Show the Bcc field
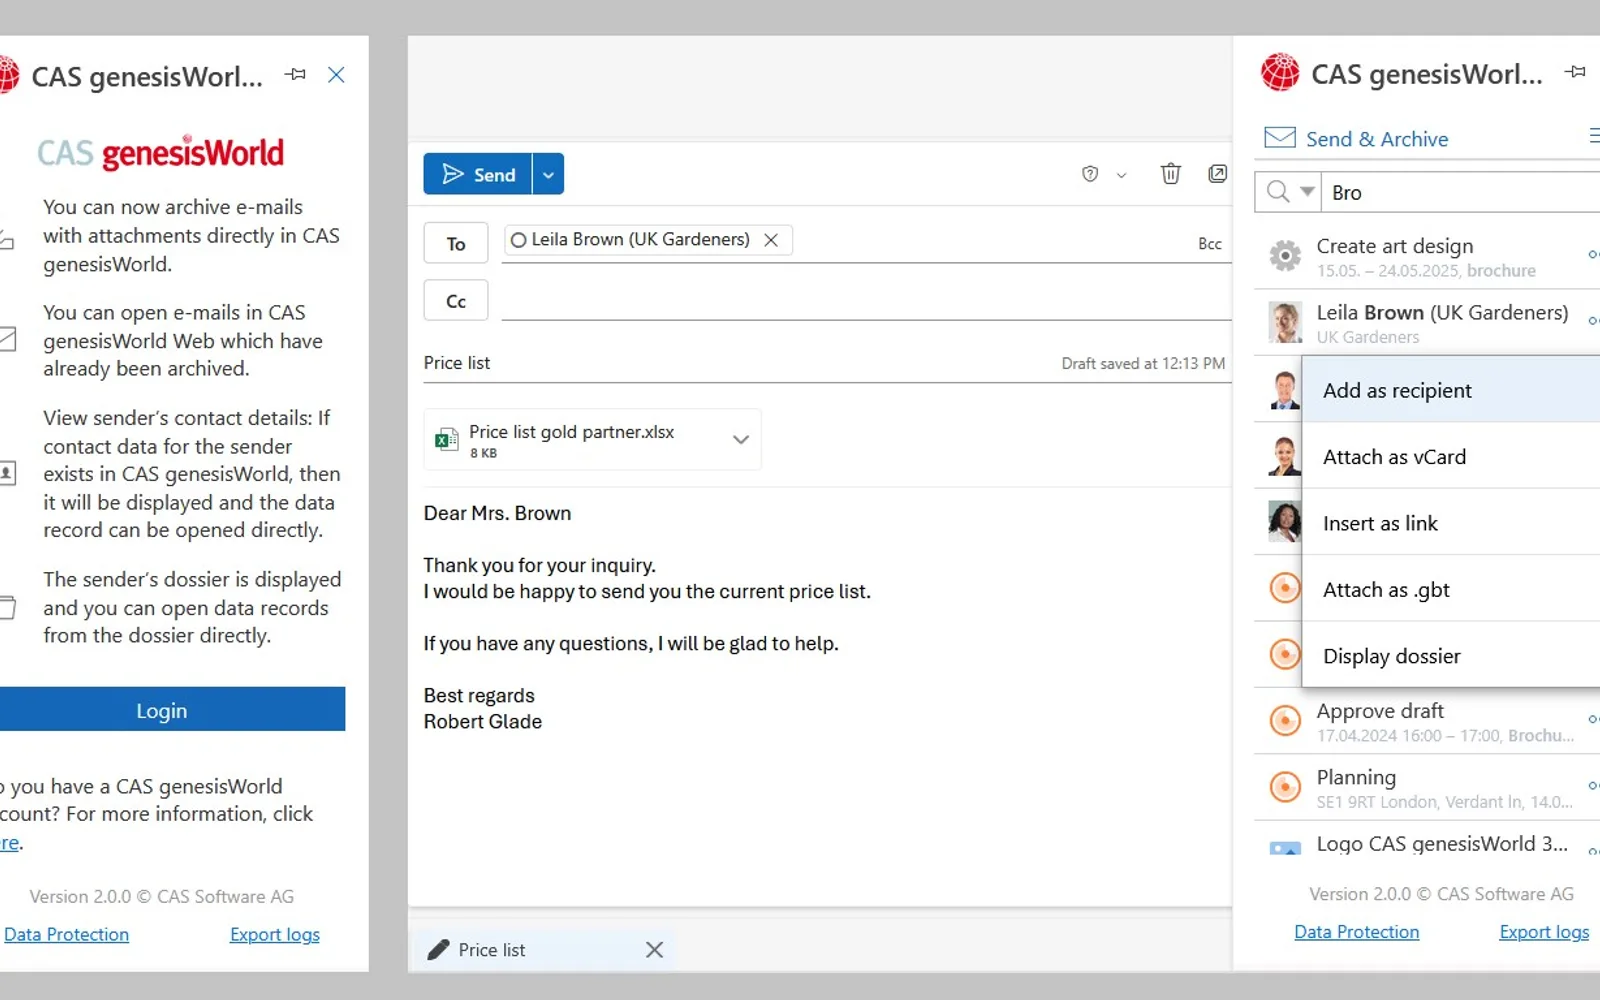The height and width of the screenshot is (1000, 1600). [x=1209, y=243]
